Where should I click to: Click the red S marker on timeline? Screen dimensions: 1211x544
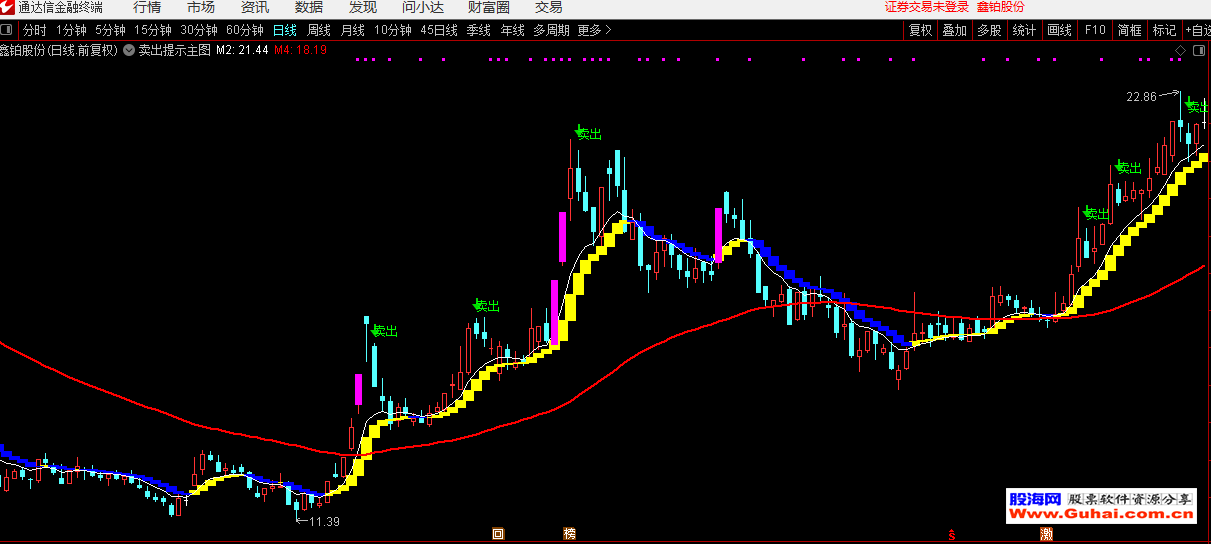[x=952, y=534]
